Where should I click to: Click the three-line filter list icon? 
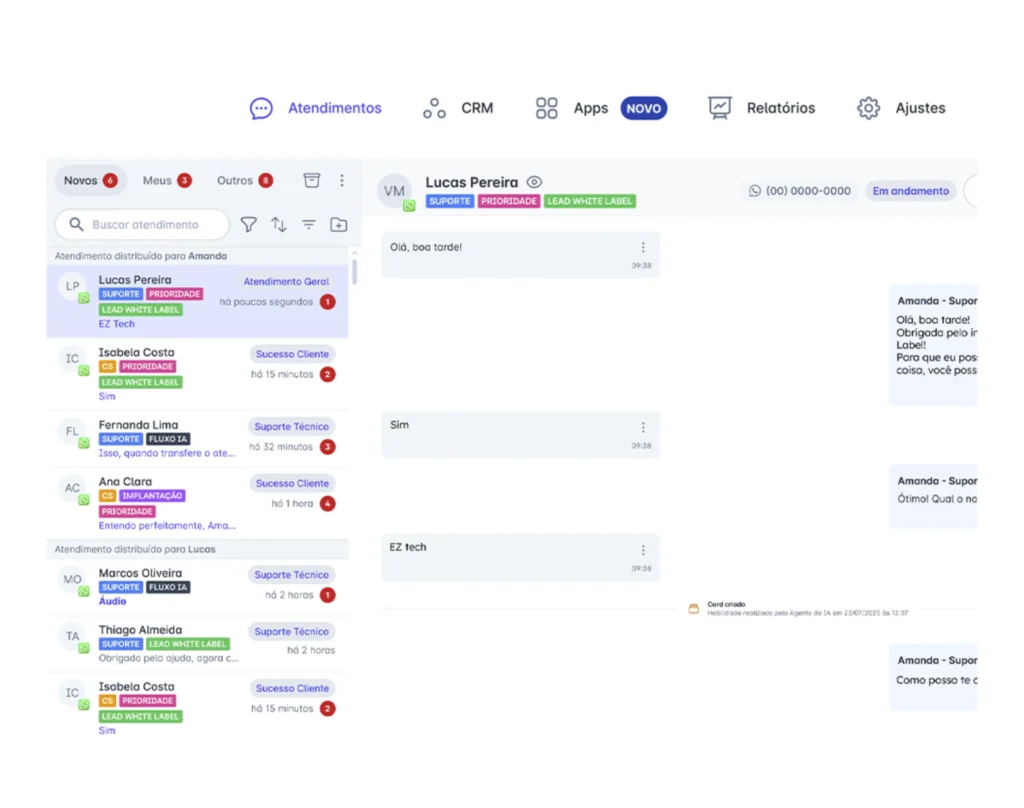(x=309, y=225)
